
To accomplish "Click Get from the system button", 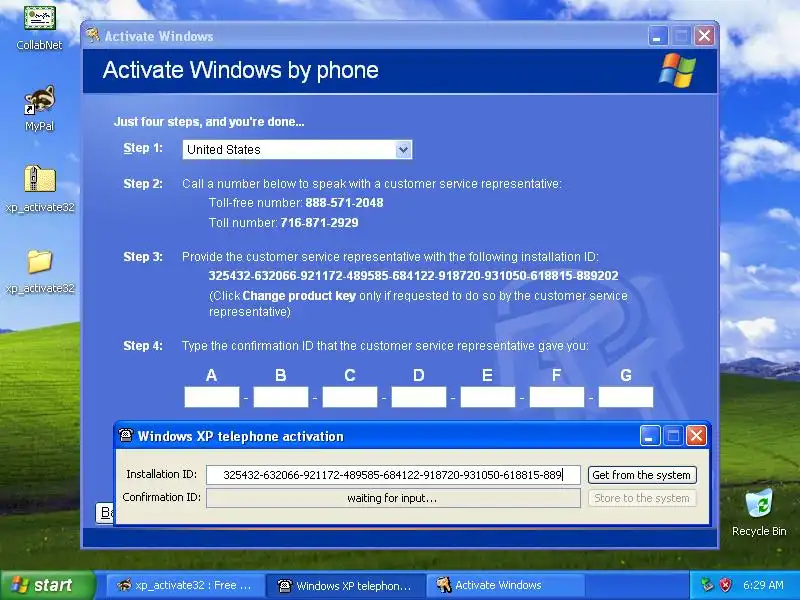I will pyautogui.click(x=642, y=475).
